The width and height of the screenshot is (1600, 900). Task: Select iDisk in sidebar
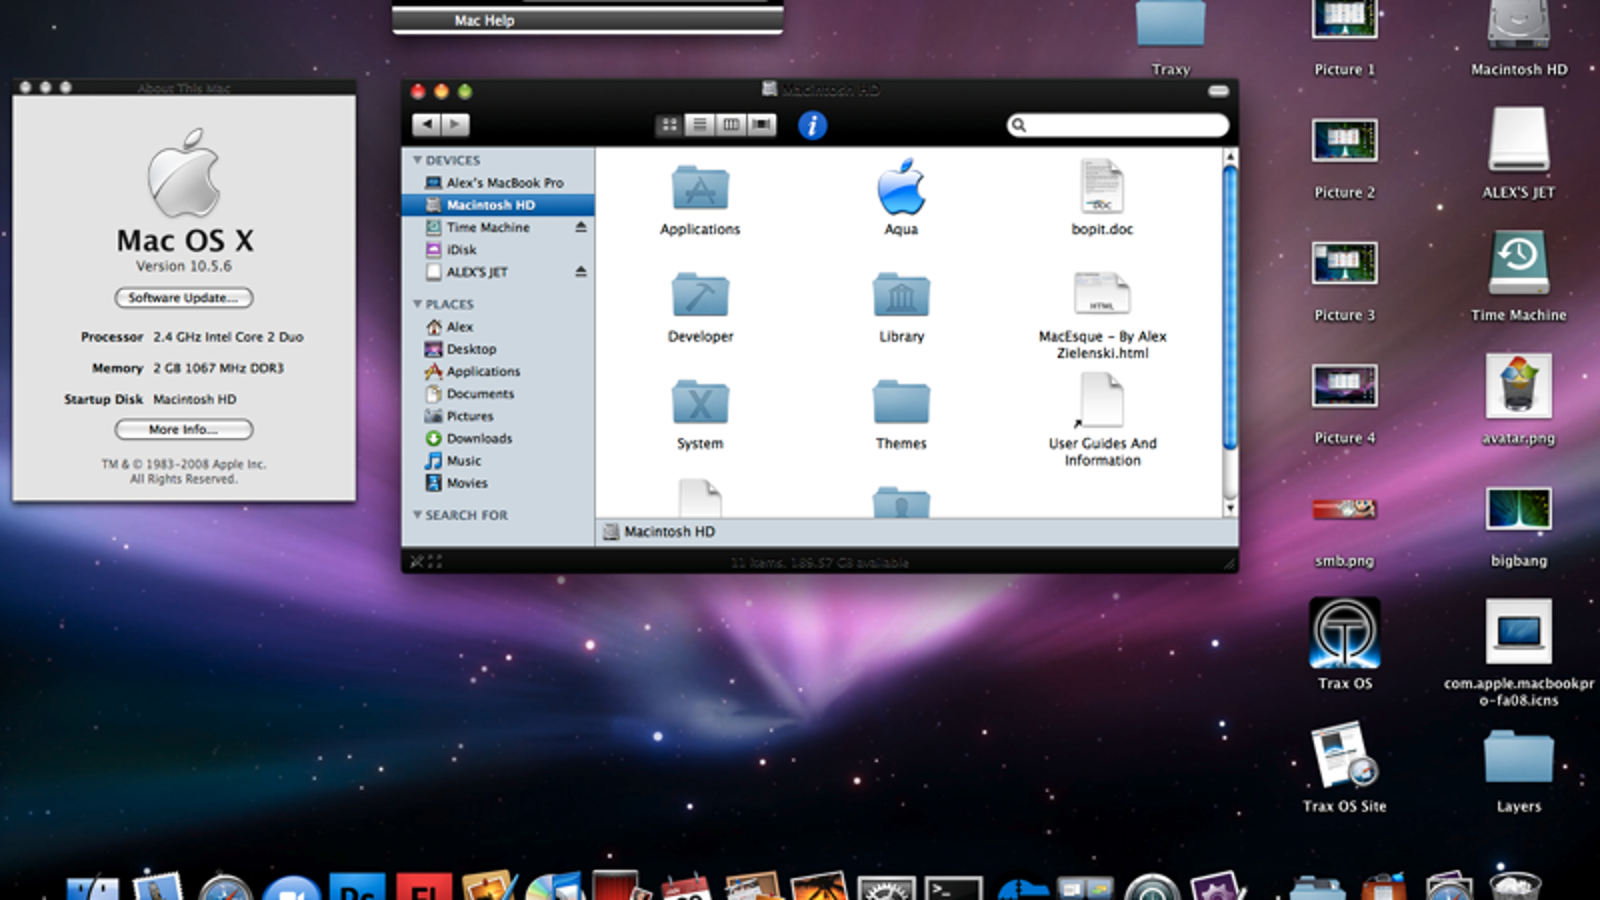point(498,249)
